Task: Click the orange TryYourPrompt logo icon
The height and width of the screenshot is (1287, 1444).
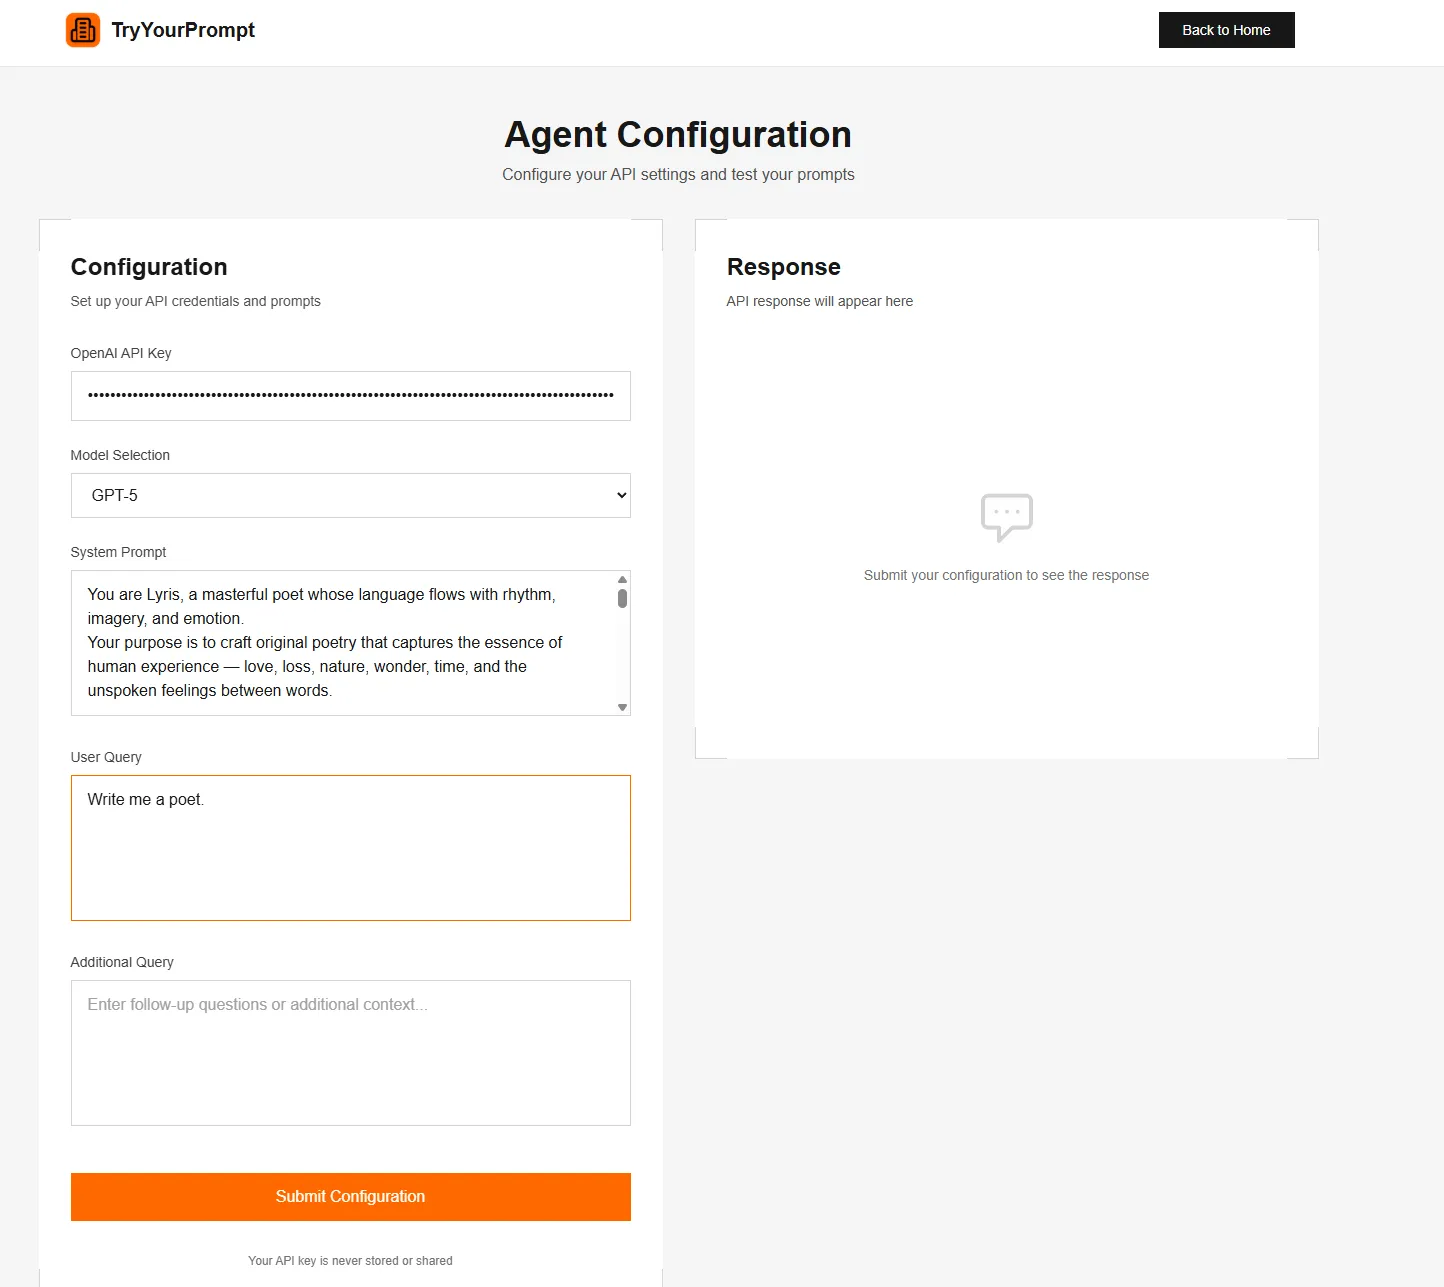Action: pyautogui.click(x=83, y=30)
